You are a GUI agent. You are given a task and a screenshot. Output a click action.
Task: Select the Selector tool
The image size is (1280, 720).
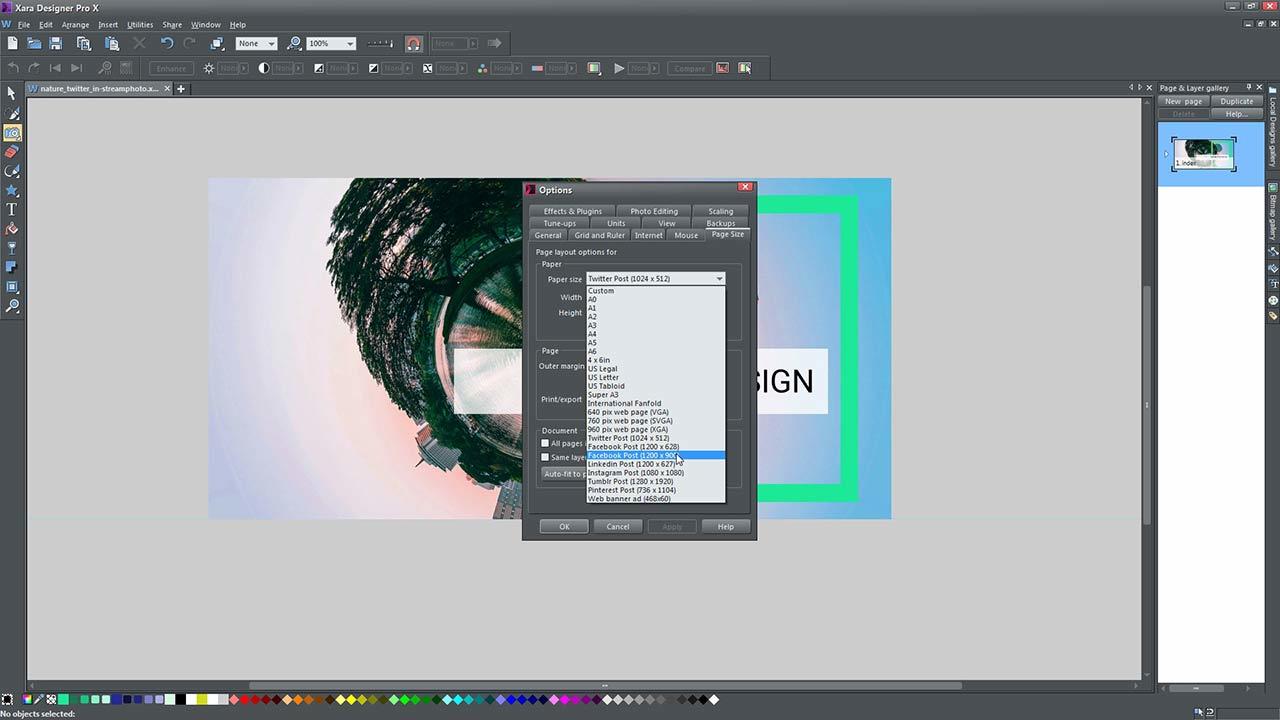(12, 93)
